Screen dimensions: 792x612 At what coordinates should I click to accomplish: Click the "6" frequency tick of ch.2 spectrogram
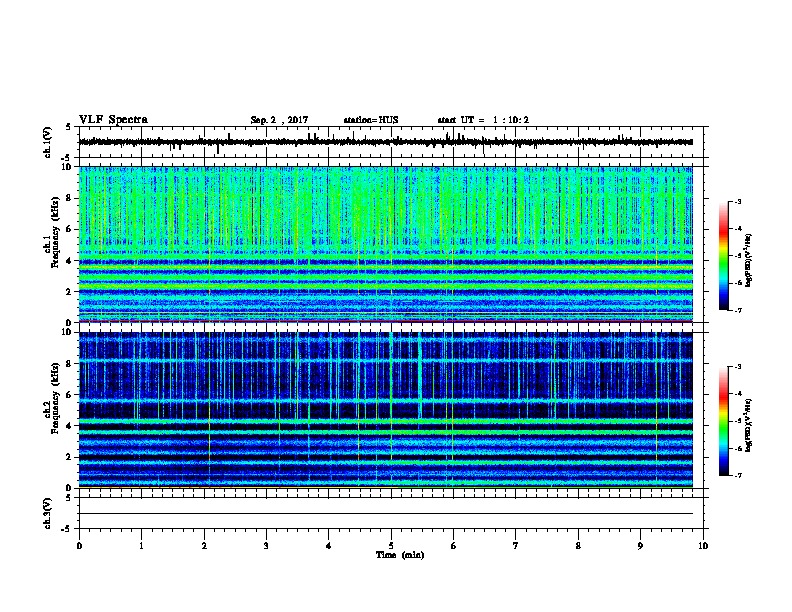[x=68, y=395]
